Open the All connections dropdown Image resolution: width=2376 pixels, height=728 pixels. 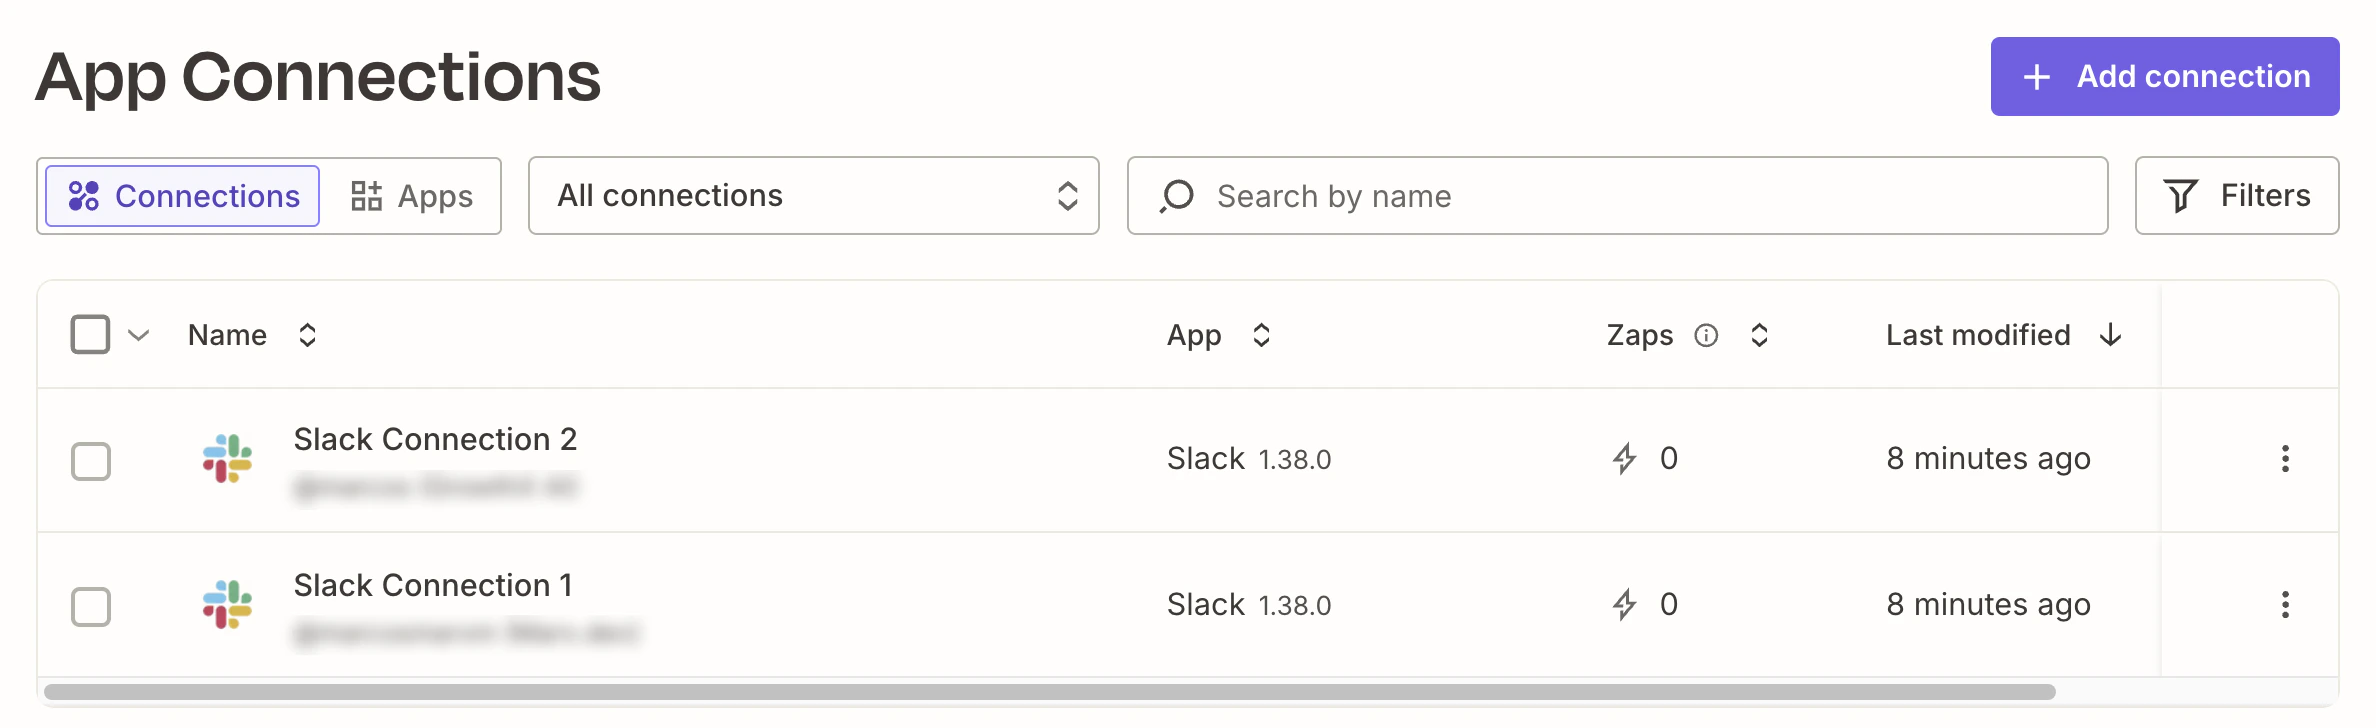[813, 196]
